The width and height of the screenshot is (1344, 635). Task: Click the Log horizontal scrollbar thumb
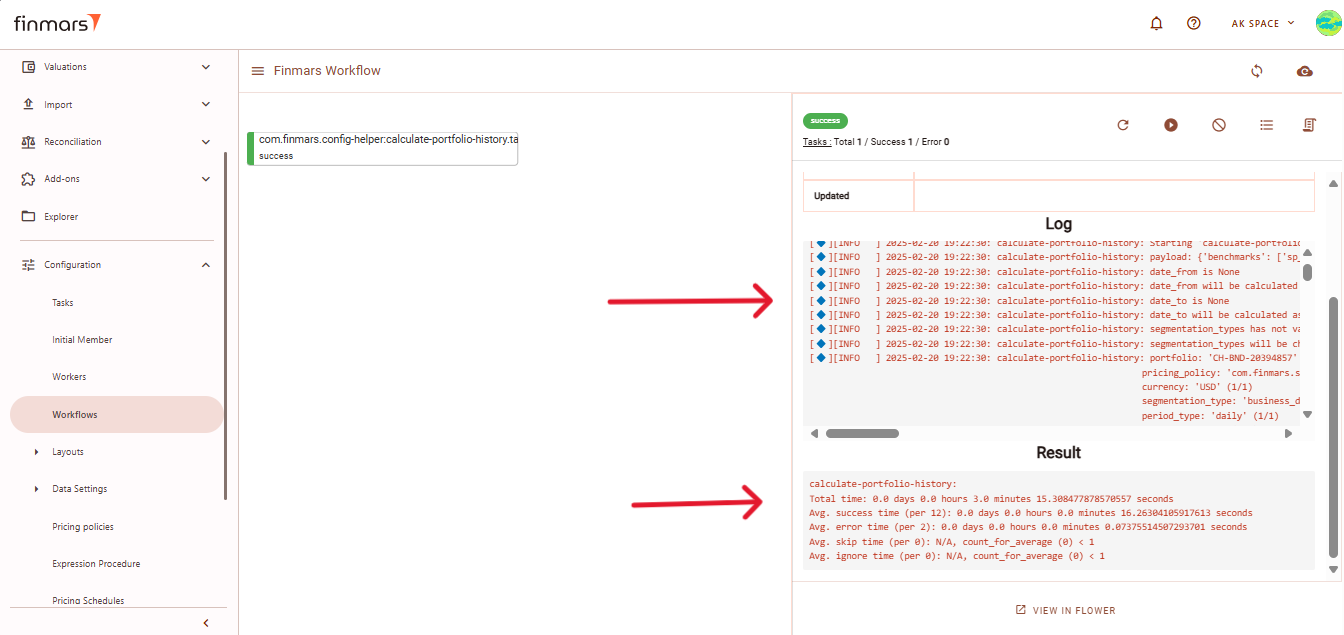coord(862,434)
